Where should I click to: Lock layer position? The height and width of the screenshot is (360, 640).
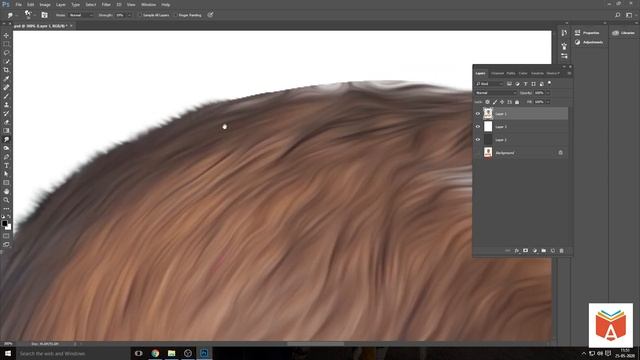[502, 102]
